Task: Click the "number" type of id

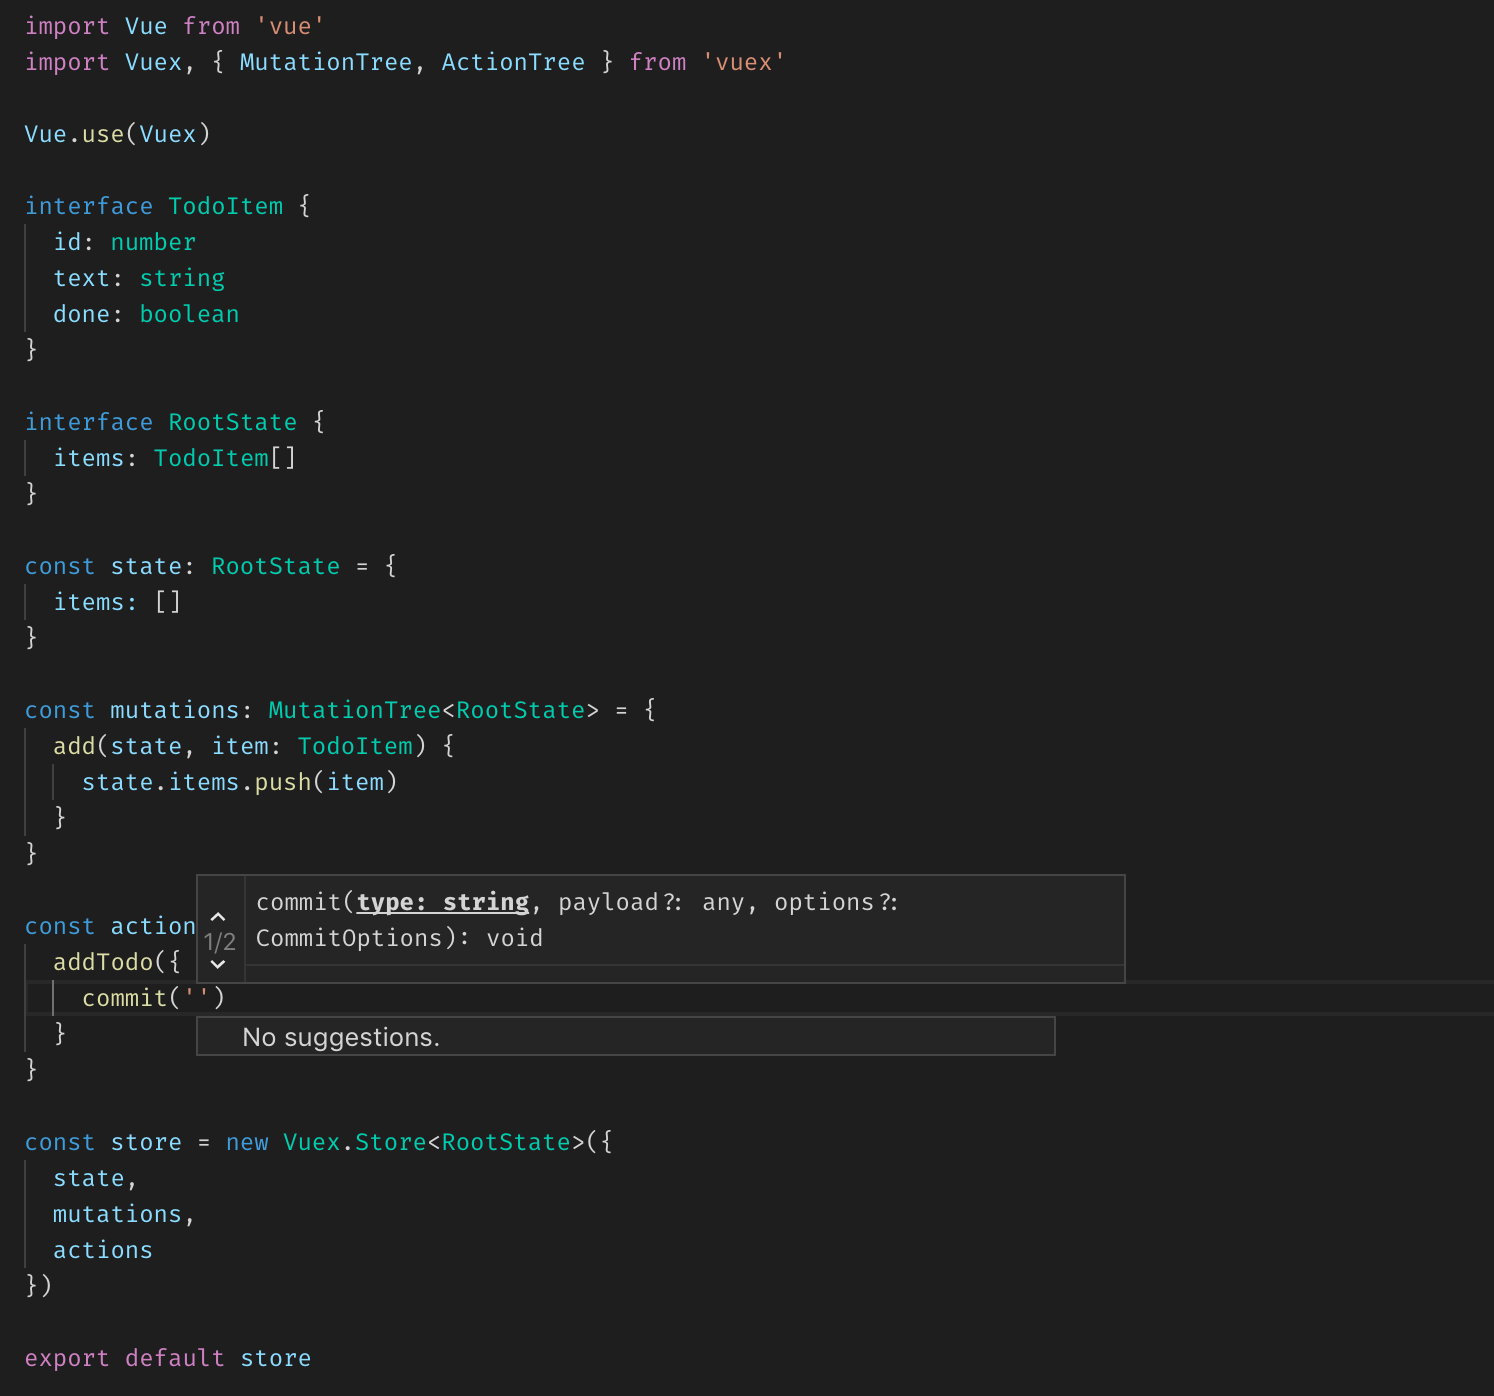Action: point(153,242)
